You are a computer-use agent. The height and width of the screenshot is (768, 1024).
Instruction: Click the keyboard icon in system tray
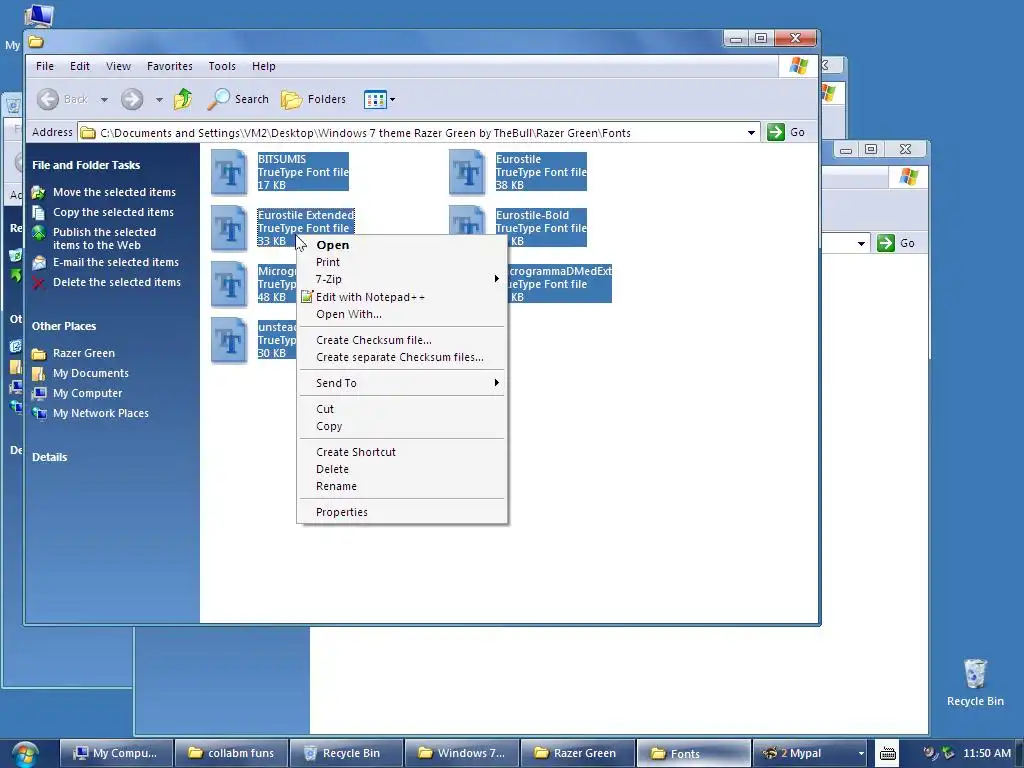point(888,754)
